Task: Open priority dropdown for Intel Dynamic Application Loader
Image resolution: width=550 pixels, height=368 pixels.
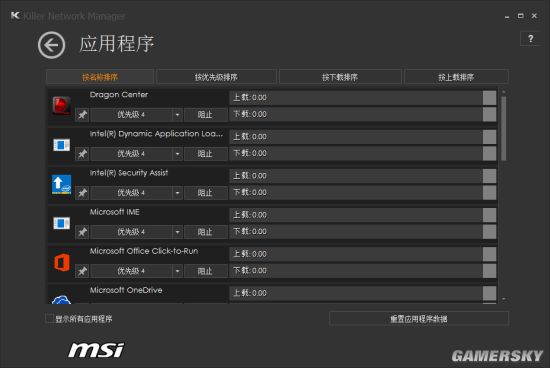Action: [x=177, y=154]
